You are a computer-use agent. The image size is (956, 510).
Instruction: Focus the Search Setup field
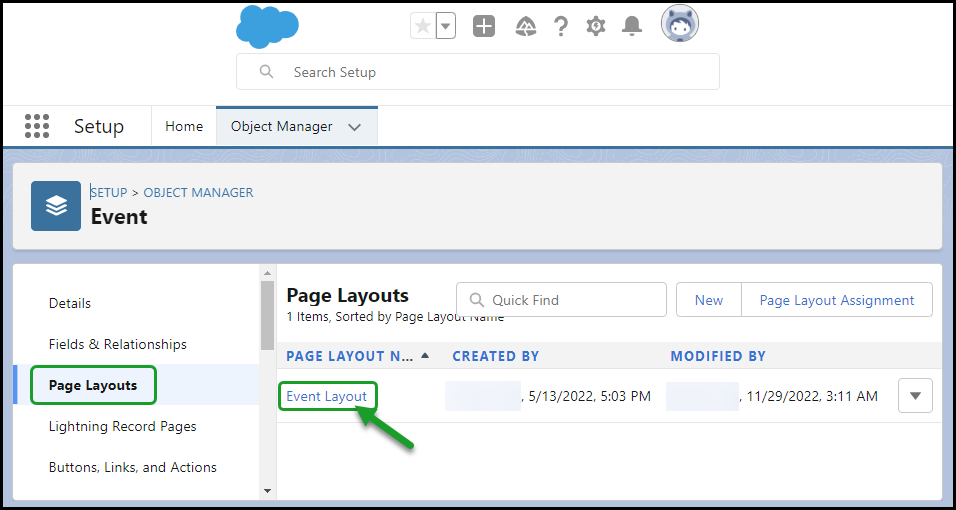click(x=478, y=71)
